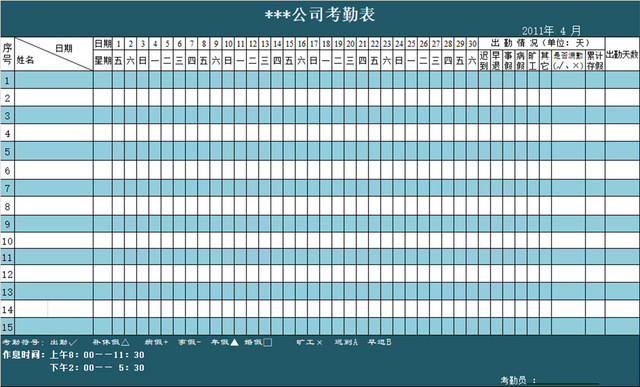Select the text "下午2:00－－ 5:30"
Viewport: 640px width, 387px height.
(97, 368)
